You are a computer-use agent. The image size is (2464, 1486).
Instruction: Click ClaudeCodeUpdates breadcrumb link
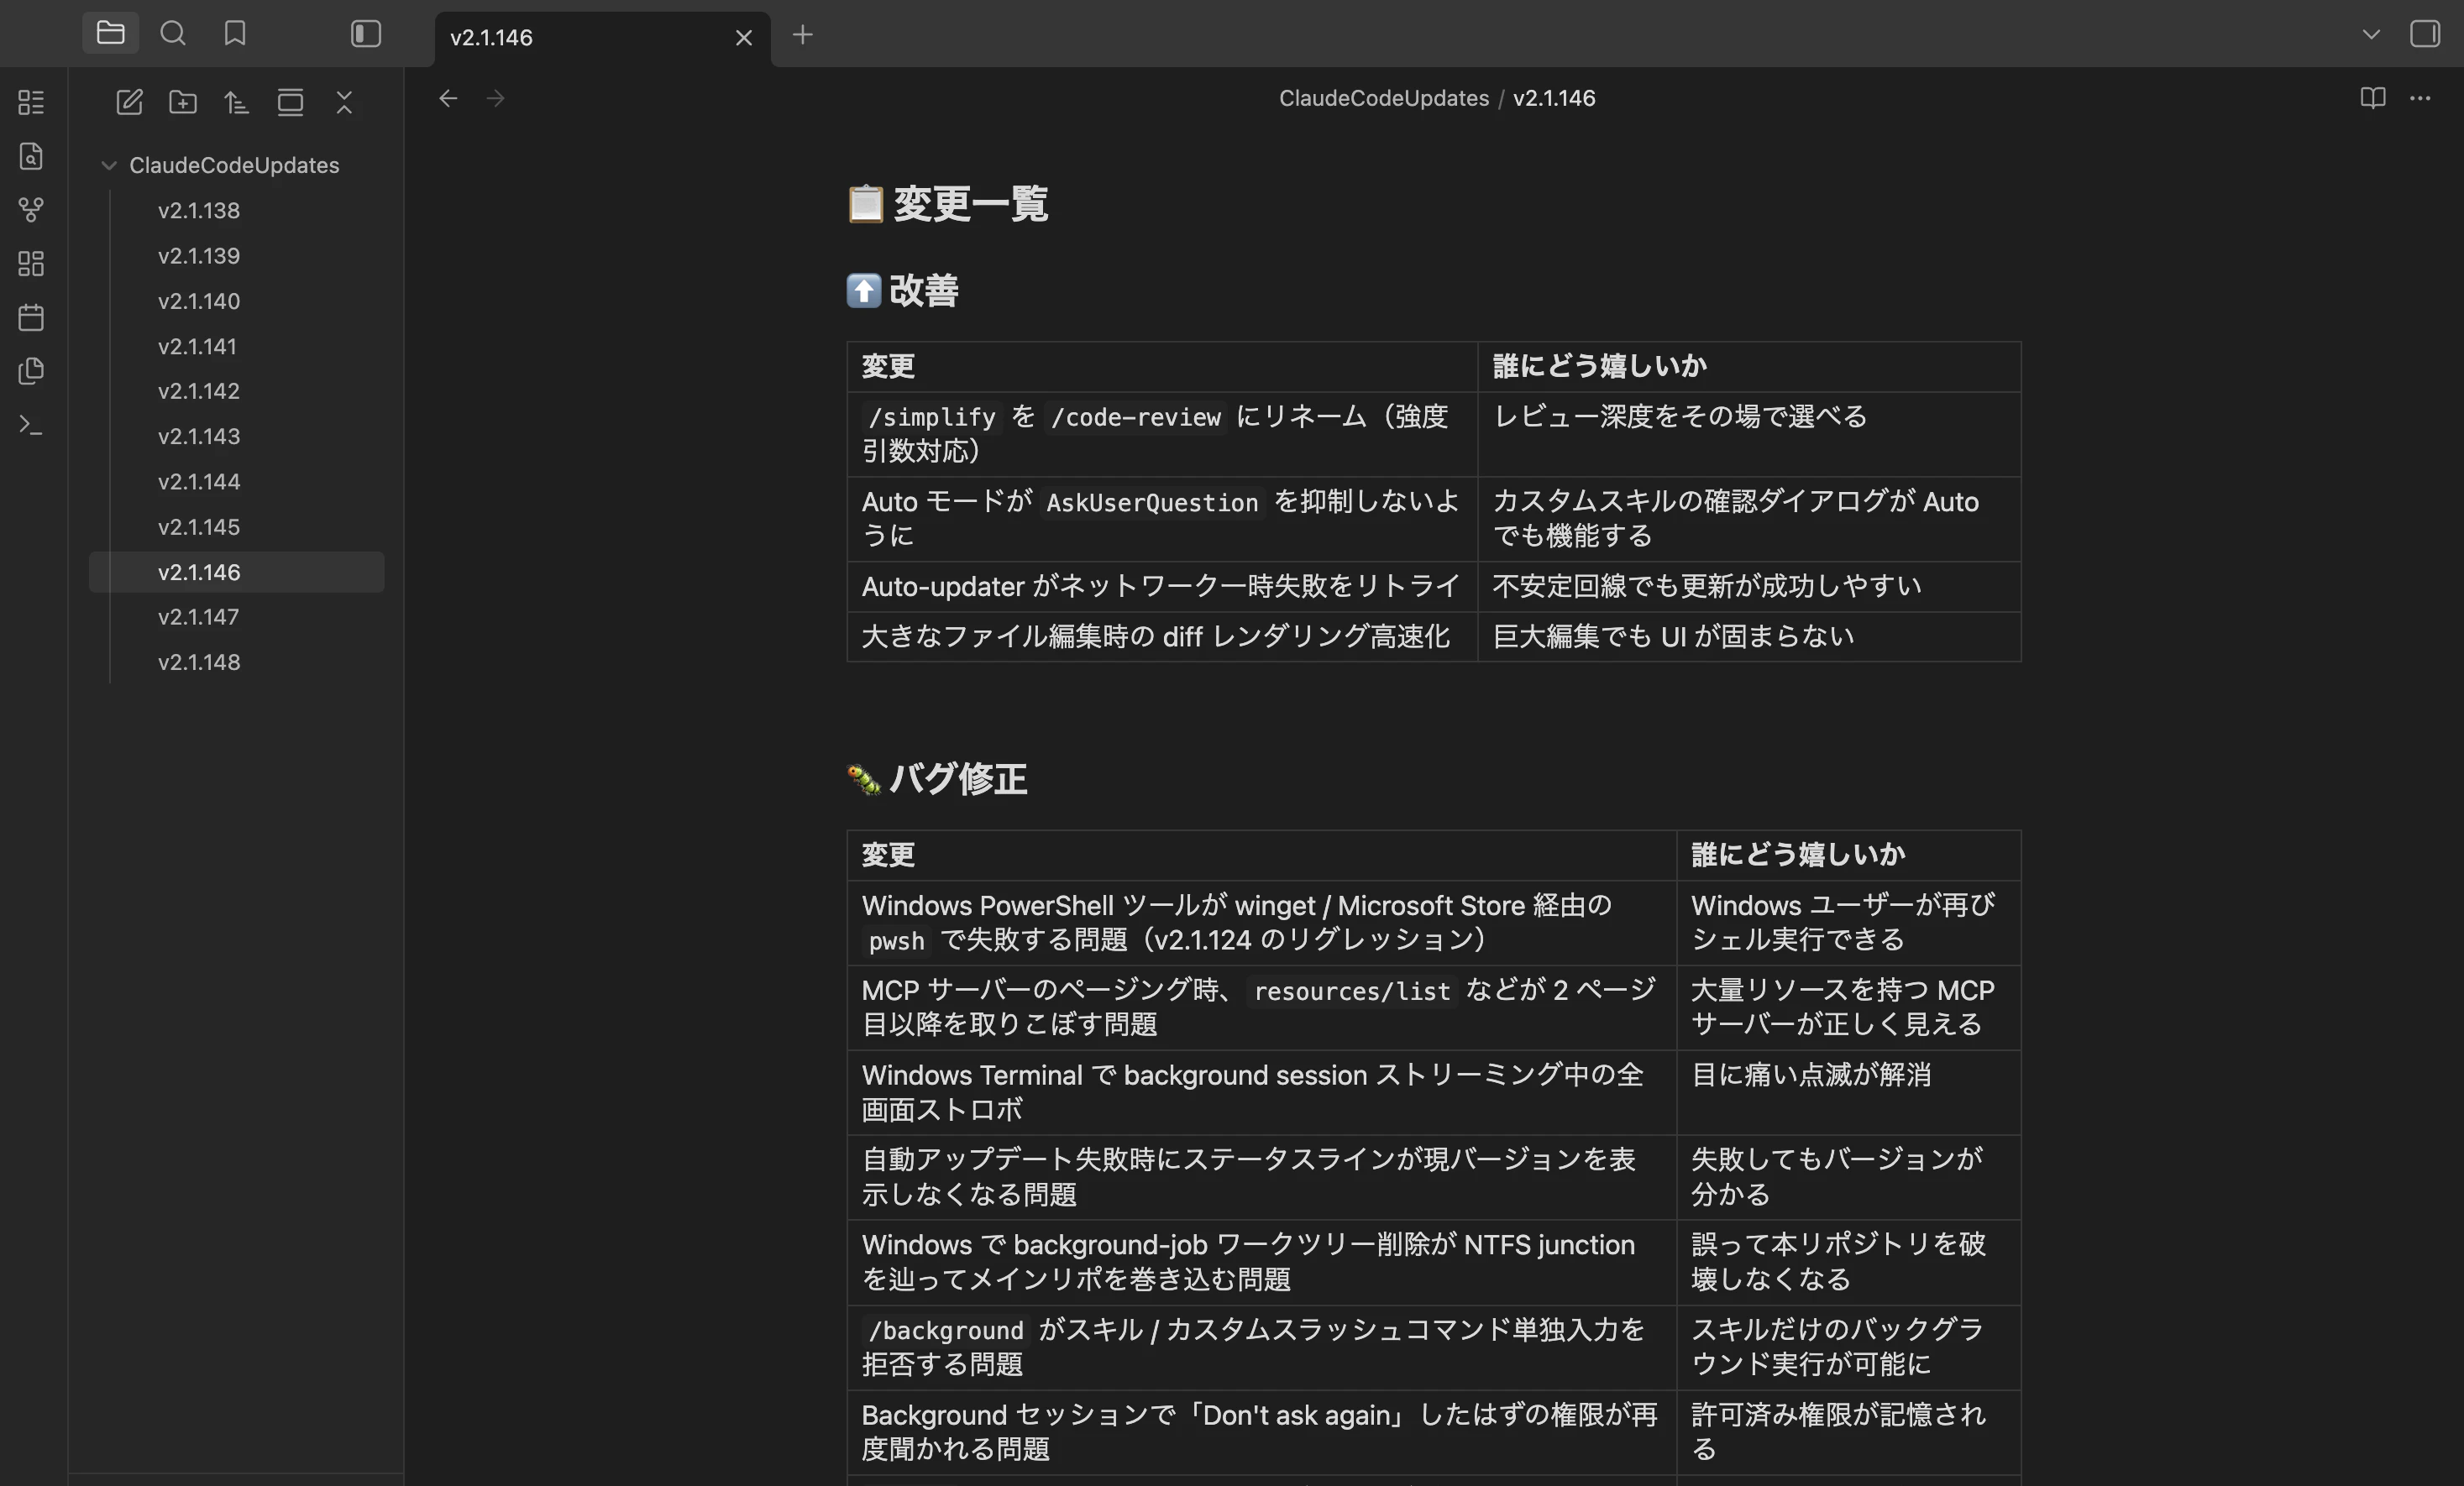(1384, 98)
